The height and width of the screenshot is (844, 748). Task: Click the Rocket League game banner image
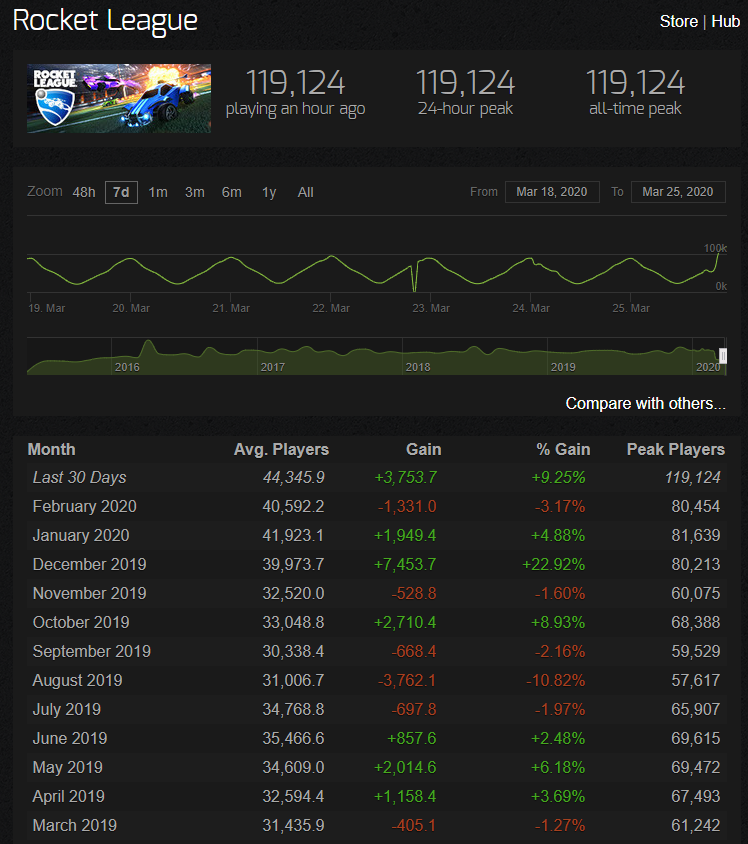(x=119, y=99)
